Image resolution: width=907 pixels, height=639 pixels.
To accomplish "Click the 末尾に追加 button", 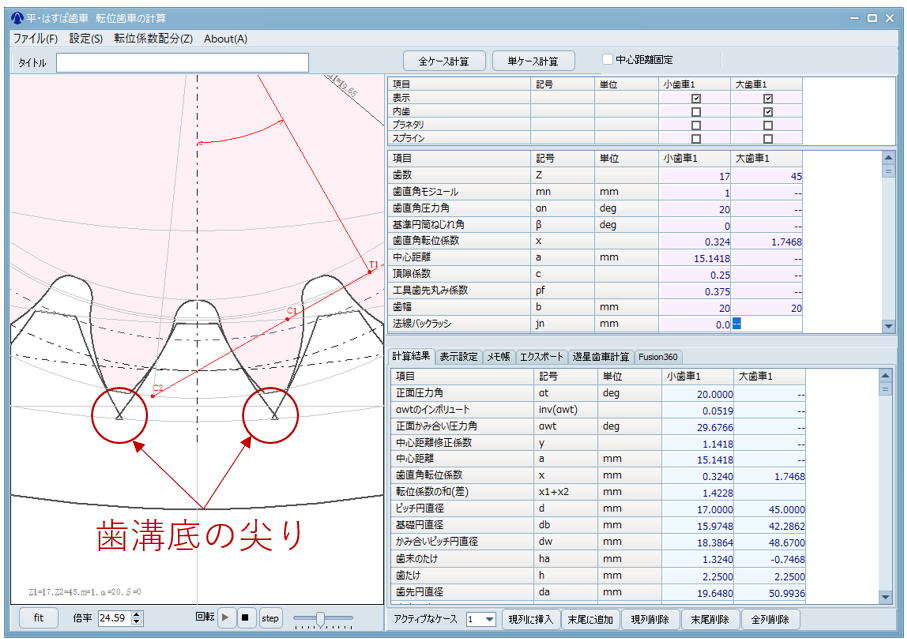I will 590,619.
